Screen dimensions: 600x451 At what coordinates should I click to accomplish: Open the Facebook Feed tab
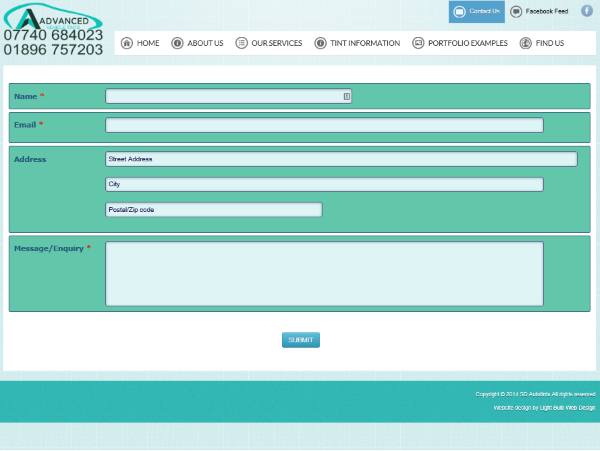click(x=539, y=11)
